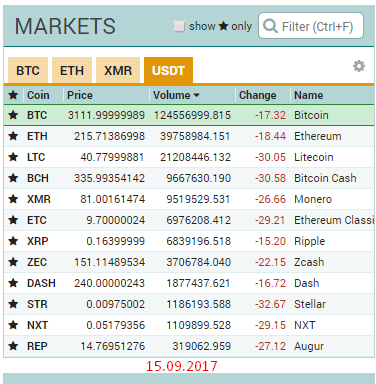376x384 pixels.
Task: Toggle the favorite star for REP
Action: (13, 346)
